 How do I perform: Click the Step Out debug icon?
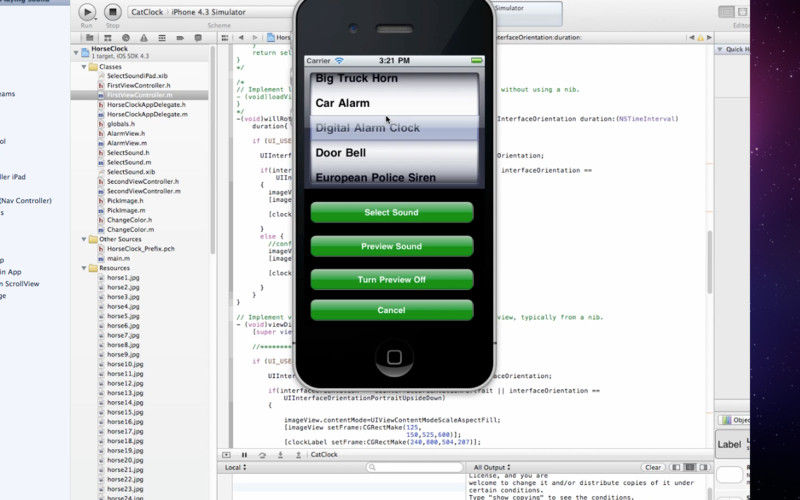point(298,455)
